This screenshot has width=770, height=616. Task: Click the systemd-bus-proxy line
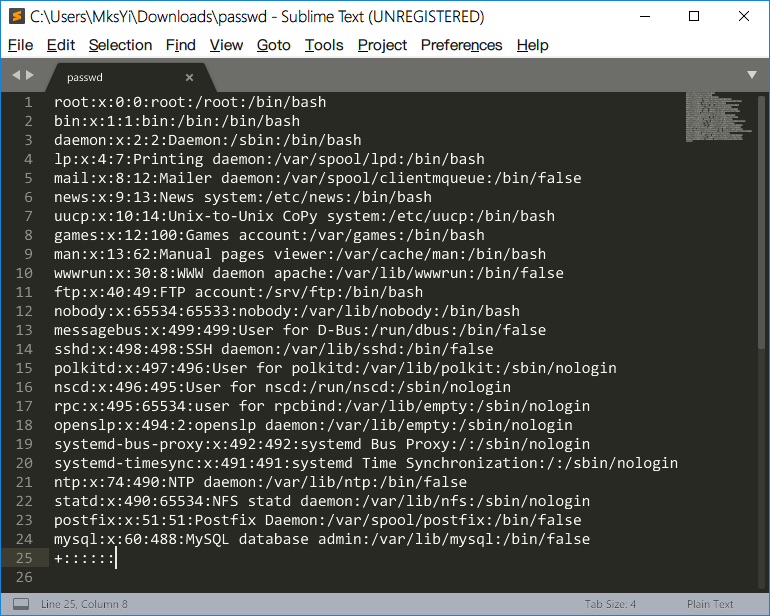point(322,444)
